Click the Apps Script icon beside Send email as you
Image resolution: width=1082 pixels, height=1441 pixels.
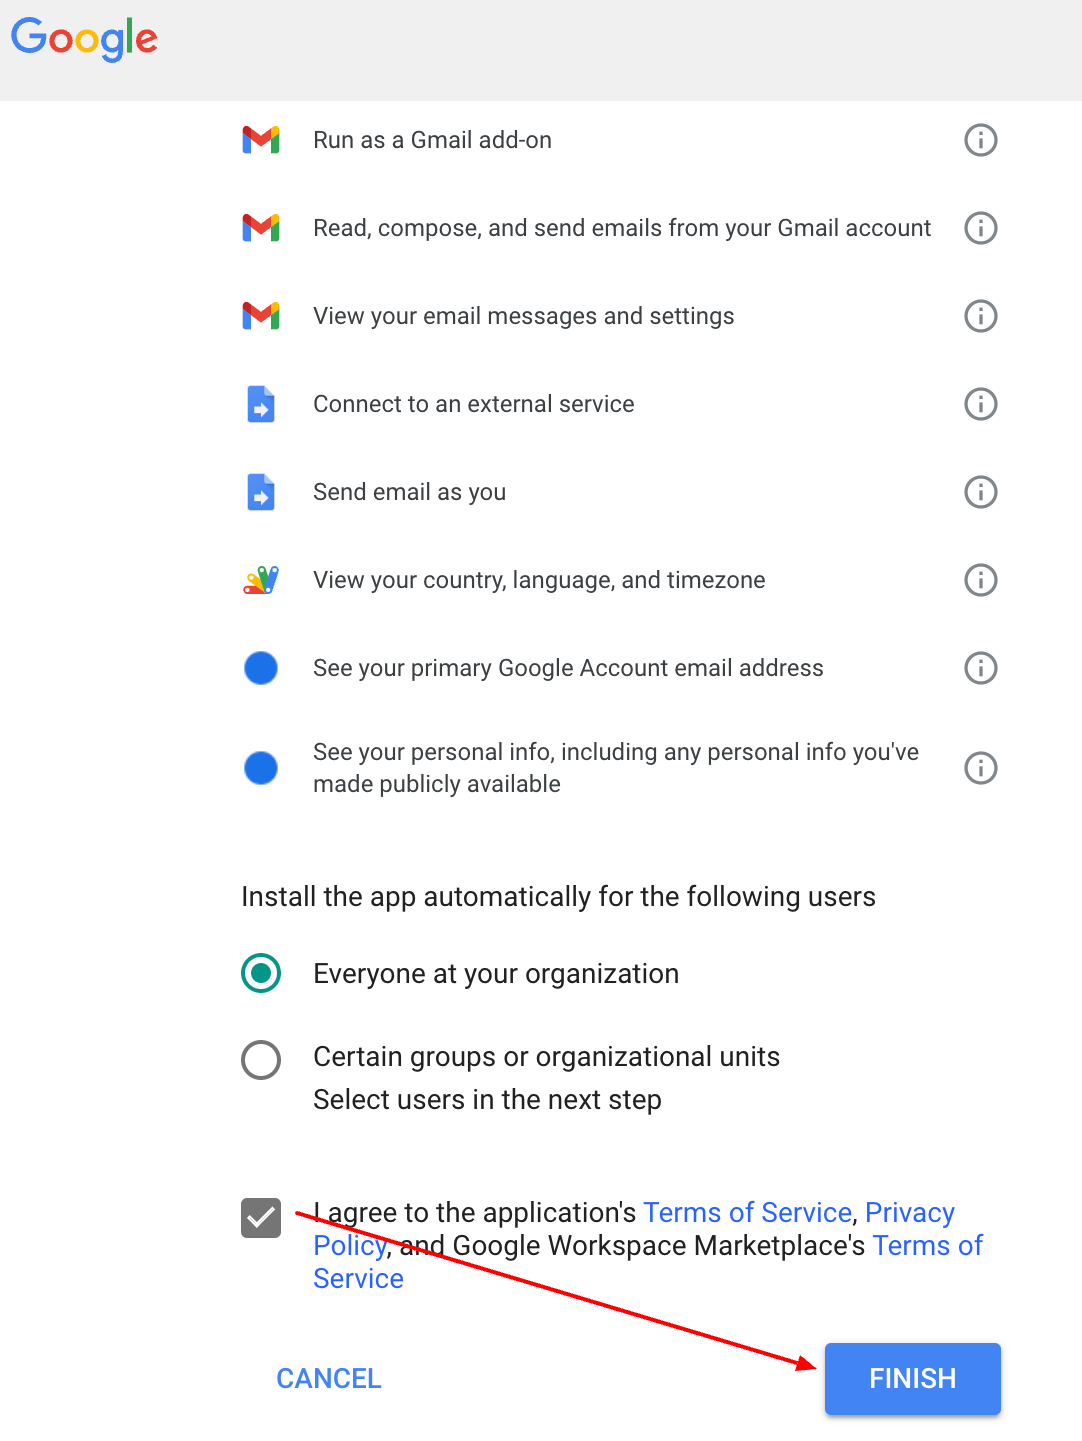click(261, 492)
